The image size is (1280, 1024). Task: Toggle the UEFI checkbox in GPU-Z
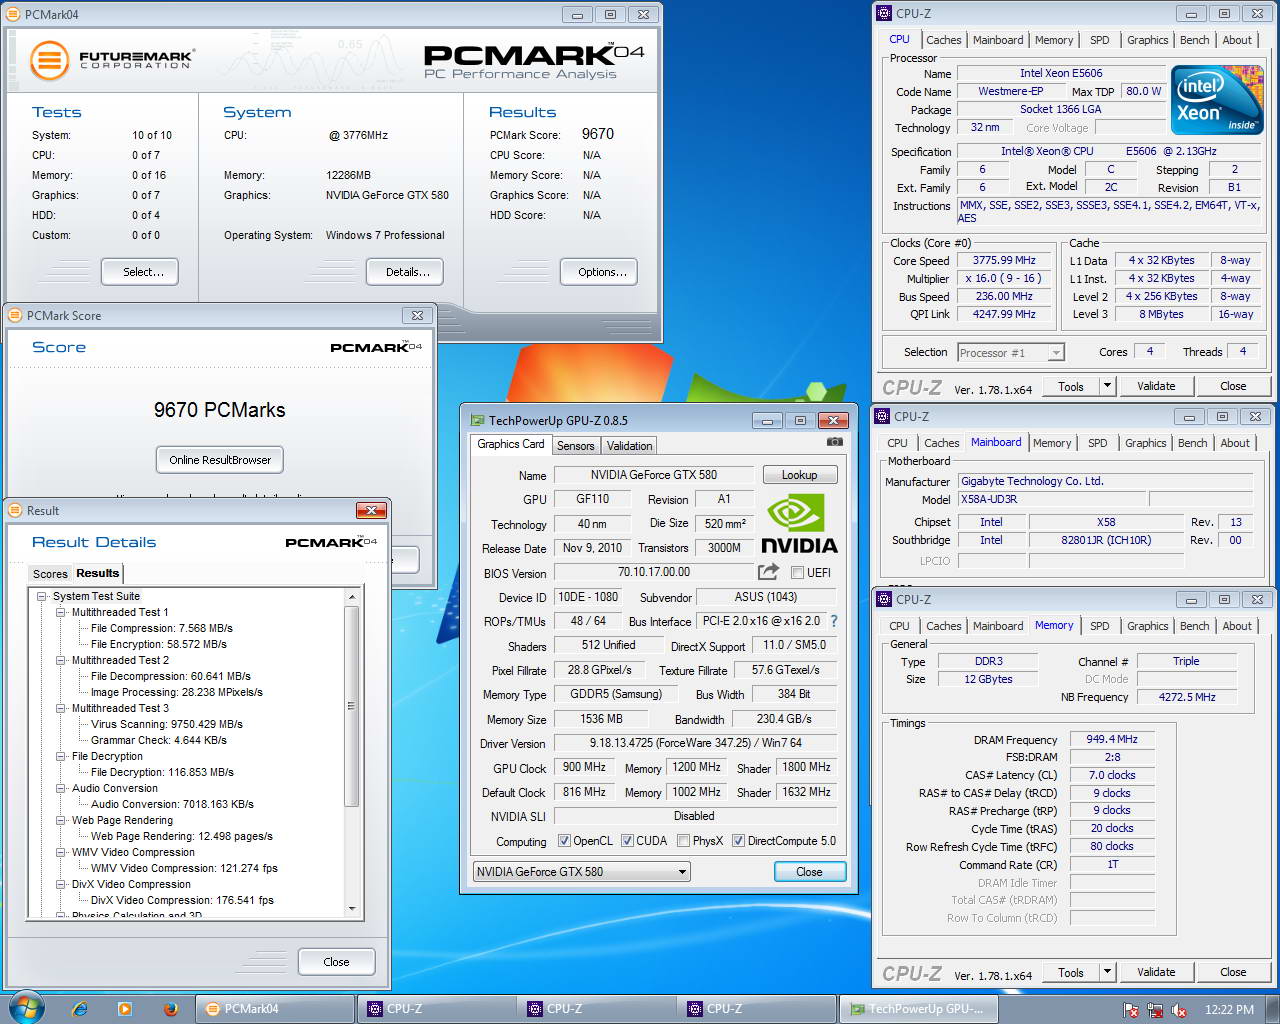[797, 573]
